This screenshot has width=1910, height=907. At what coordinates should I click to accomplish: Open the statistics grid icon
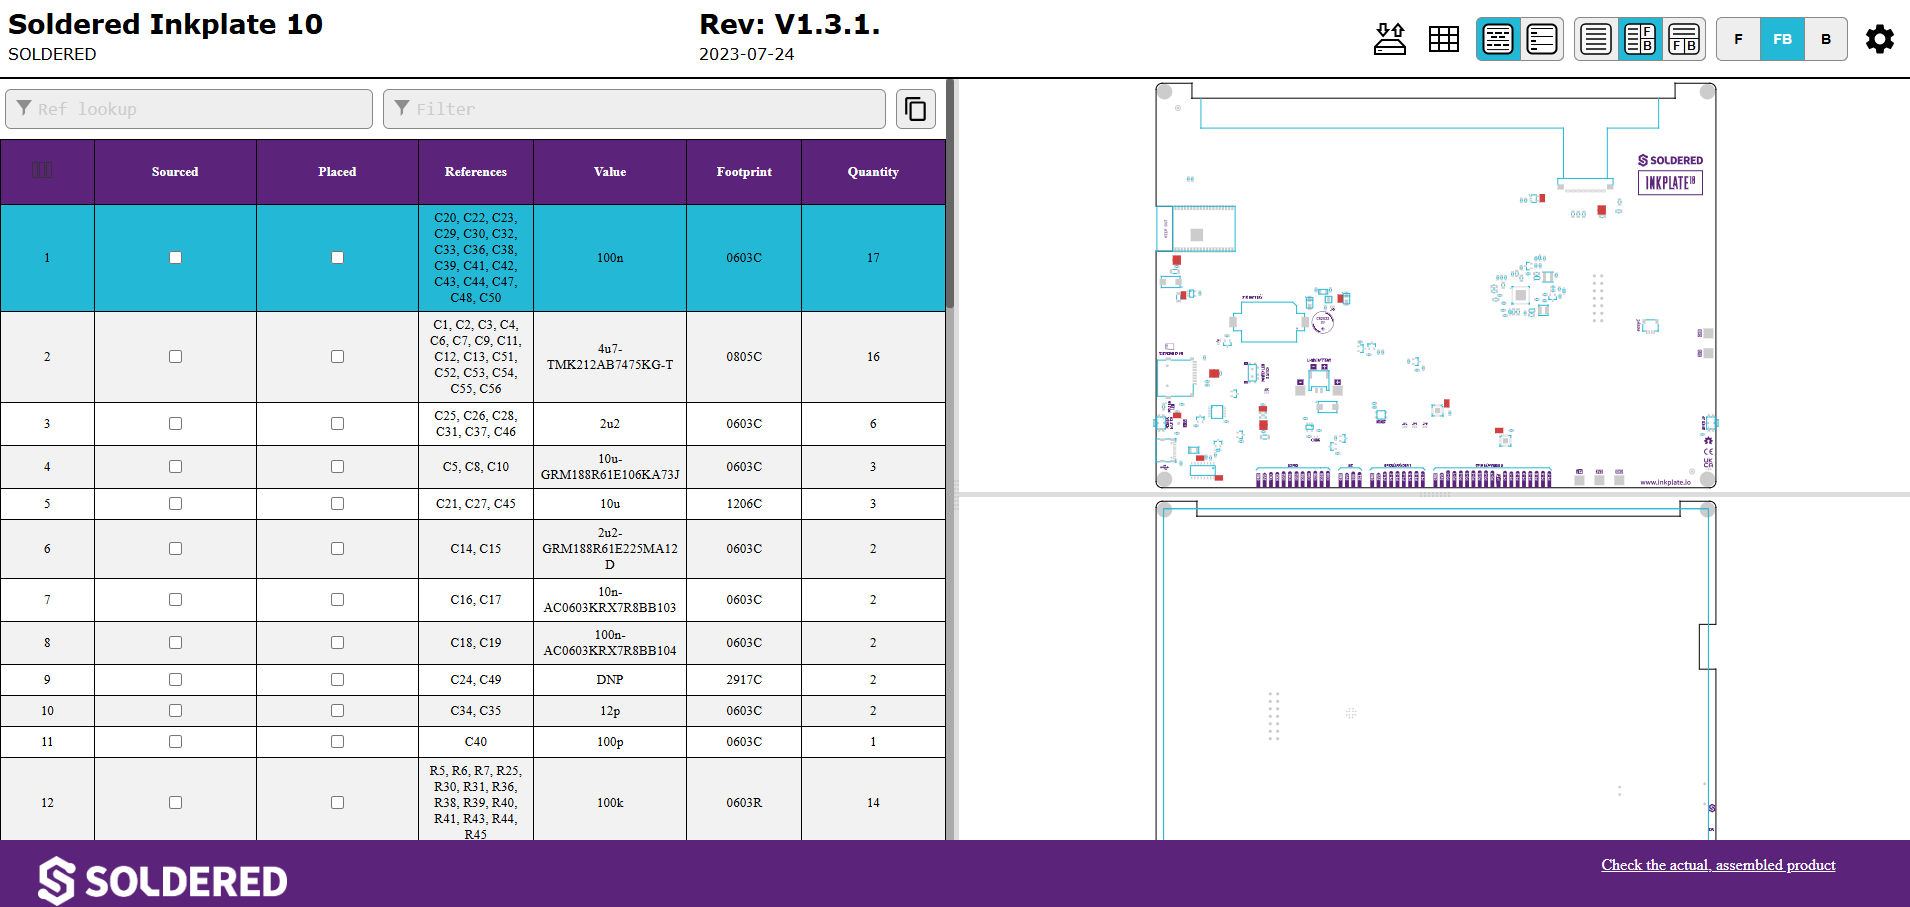coord(1443,40)
